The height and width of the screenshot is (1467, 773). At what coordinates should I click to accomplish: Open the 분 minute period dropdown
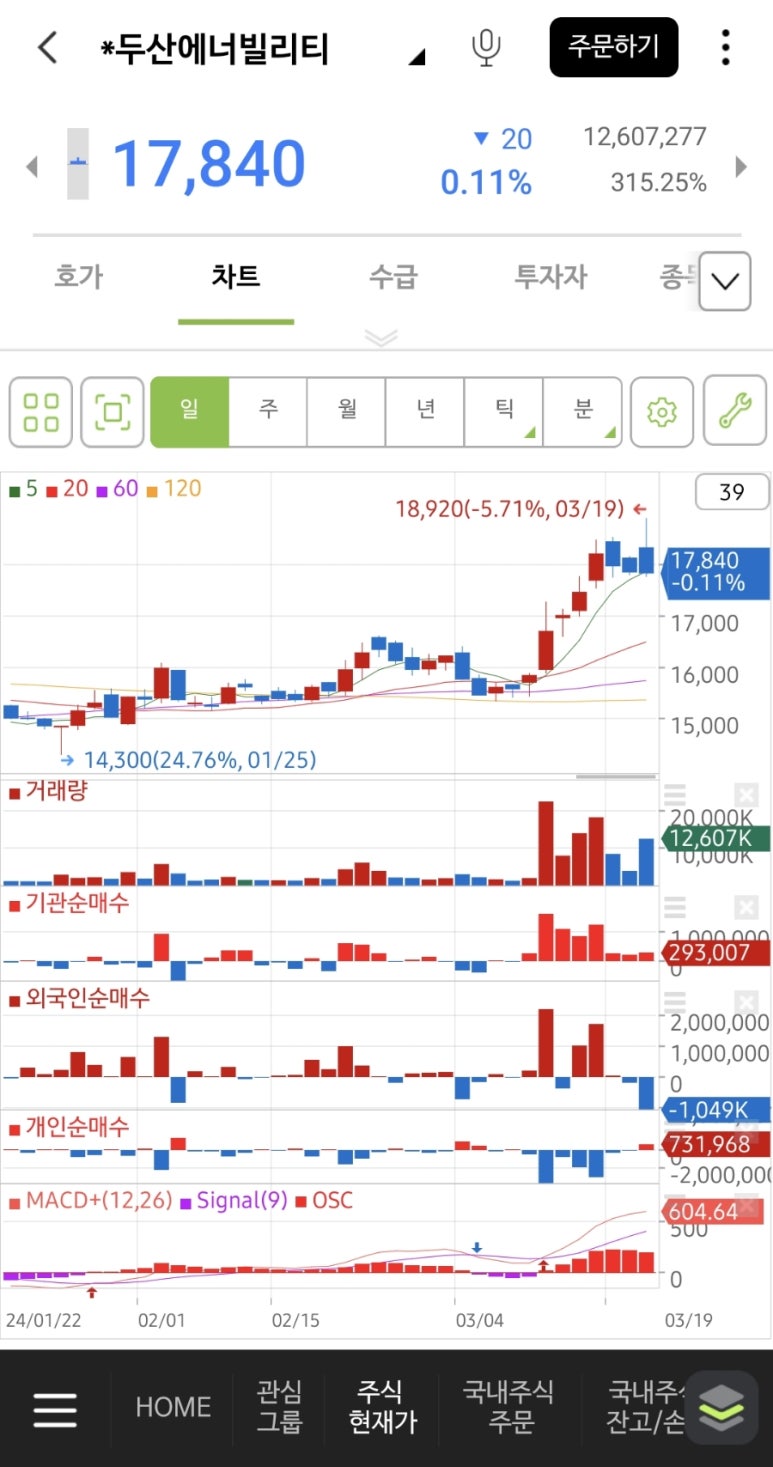pos(583,411)
